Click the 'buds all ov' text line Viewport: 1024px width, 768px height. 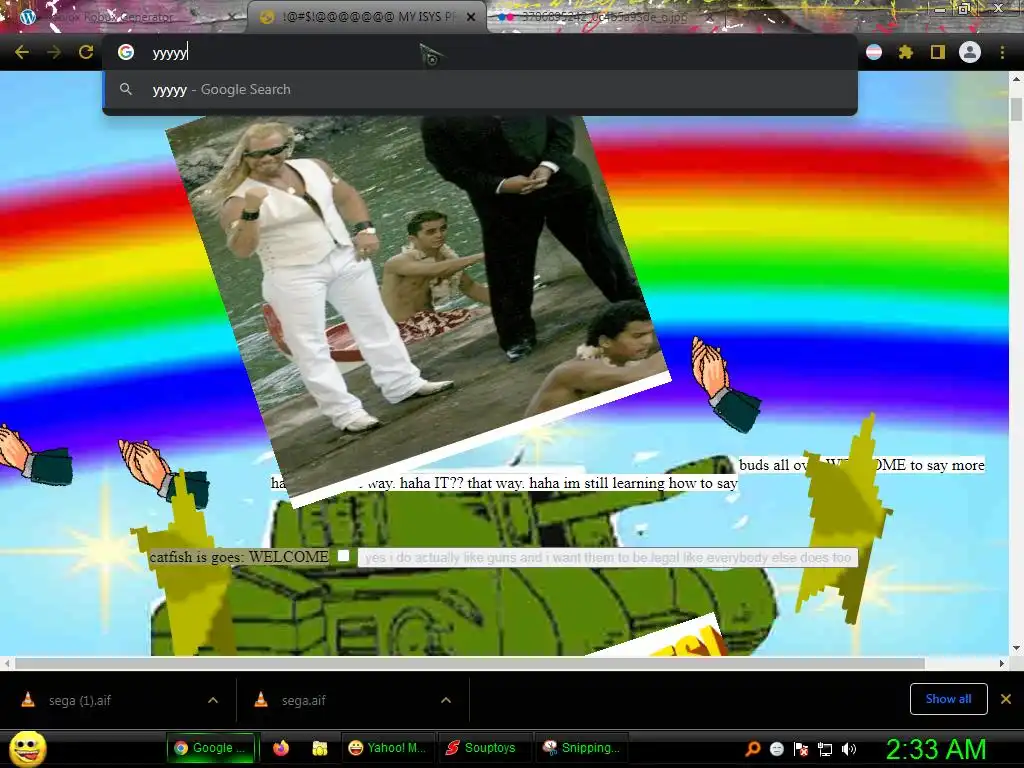point(861,465)
